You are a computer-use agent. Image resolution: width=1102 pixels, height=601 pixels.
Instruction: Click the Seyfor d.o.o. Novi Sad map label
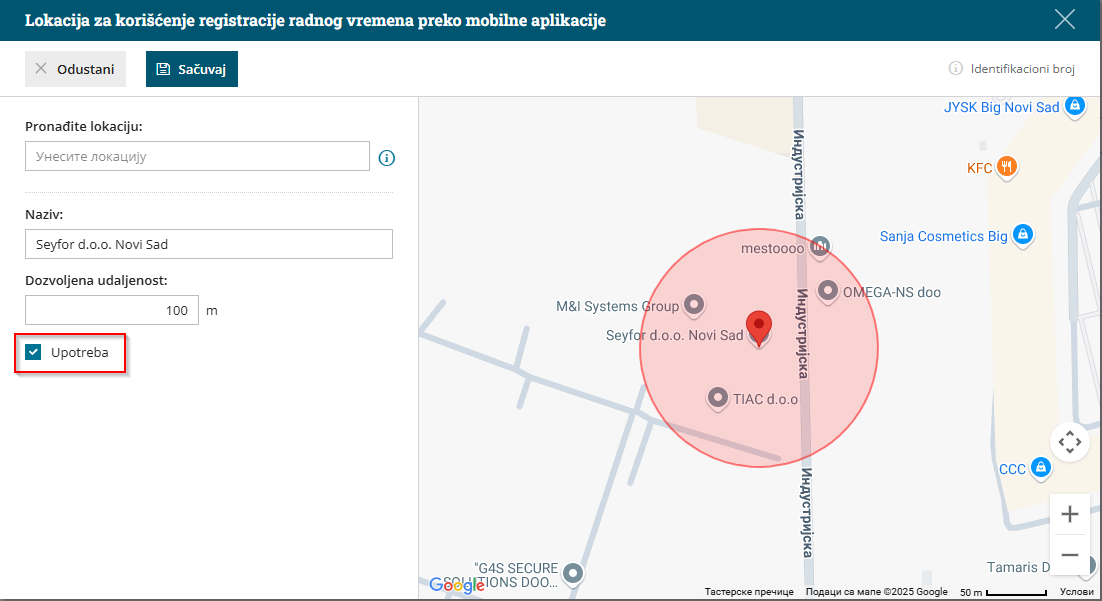click(674, 335)
